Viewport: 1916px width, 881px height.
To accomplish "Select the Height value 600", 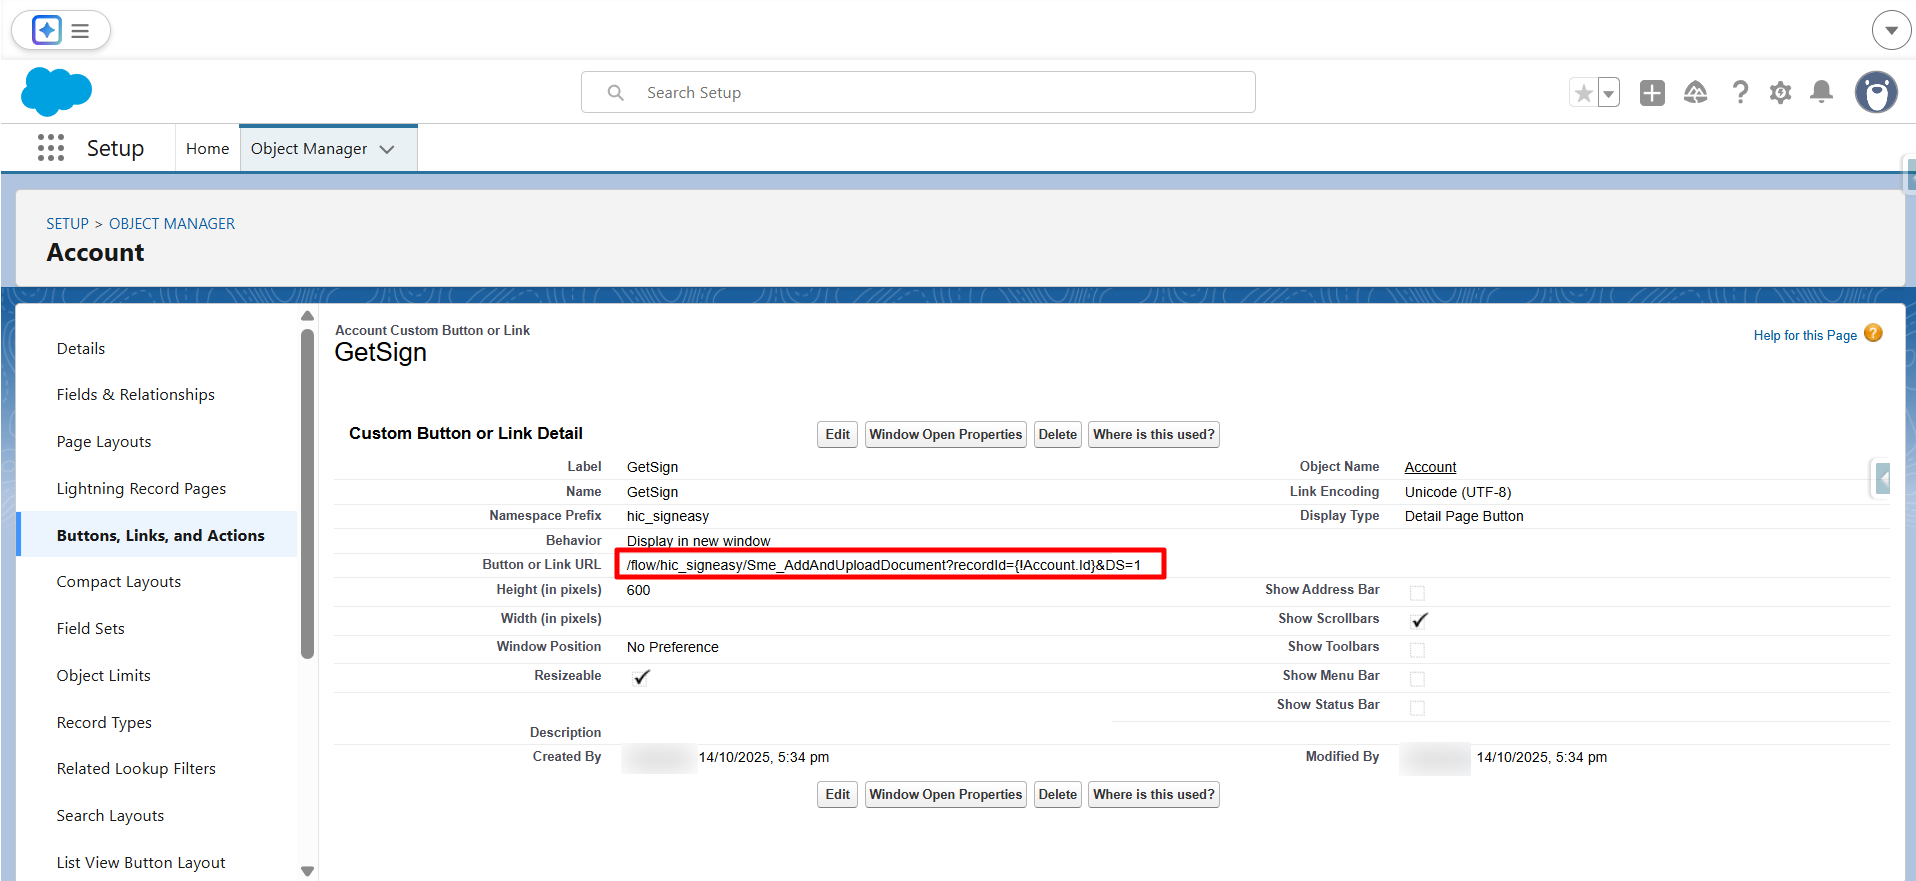I will click(638, 590).
